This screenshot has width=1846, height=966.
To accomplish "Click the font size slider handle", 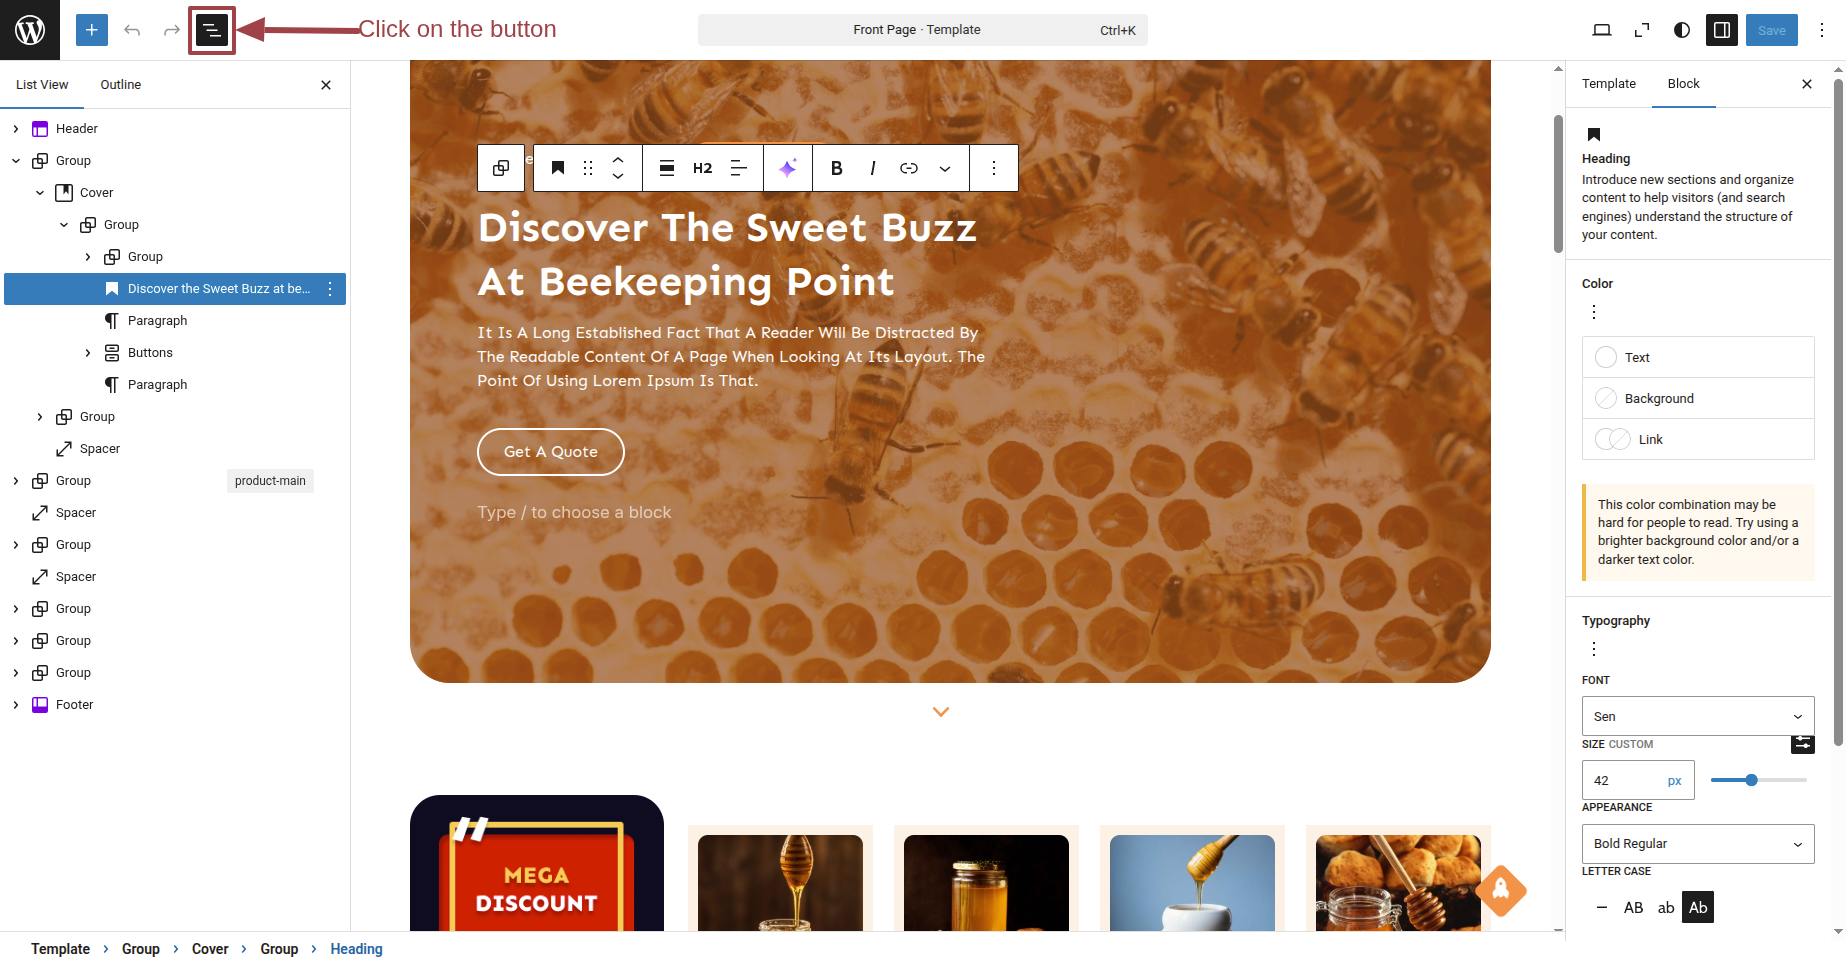I will point(1751,780).
